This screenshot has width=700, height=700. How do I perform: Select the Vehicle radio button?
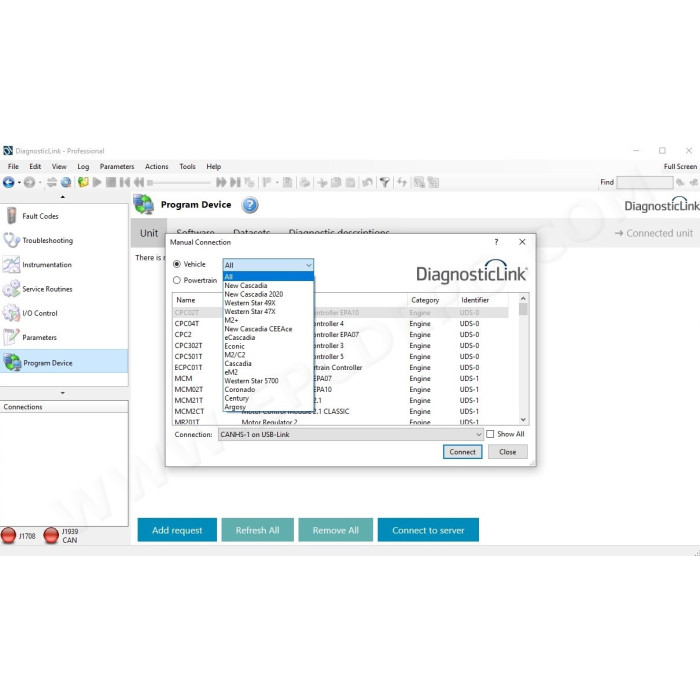[177, 264]
